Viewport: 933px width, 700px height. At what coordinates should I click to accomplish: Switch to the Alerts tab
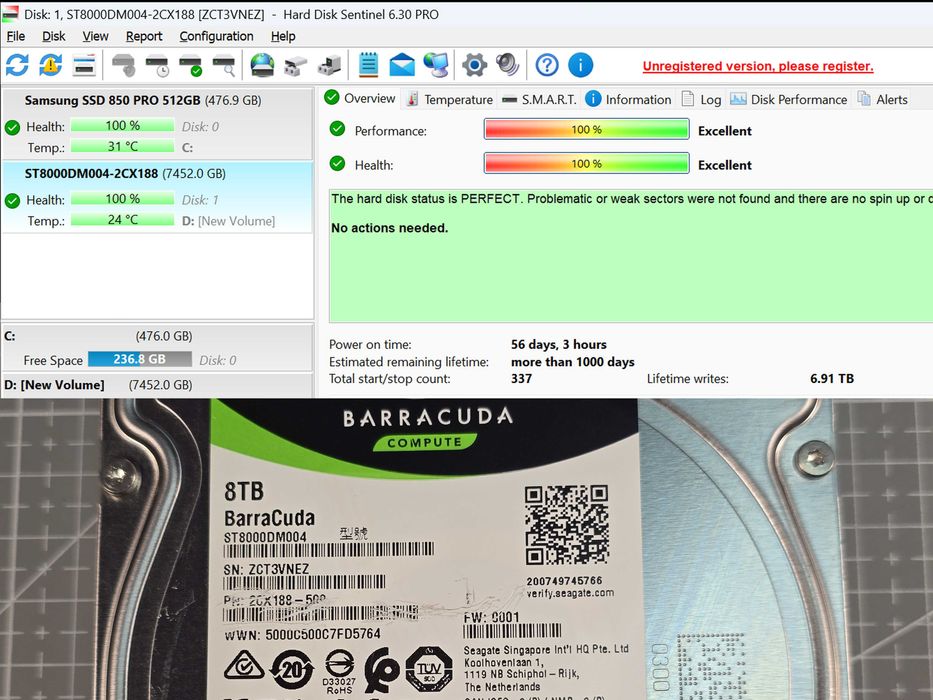tap(882, 99)
